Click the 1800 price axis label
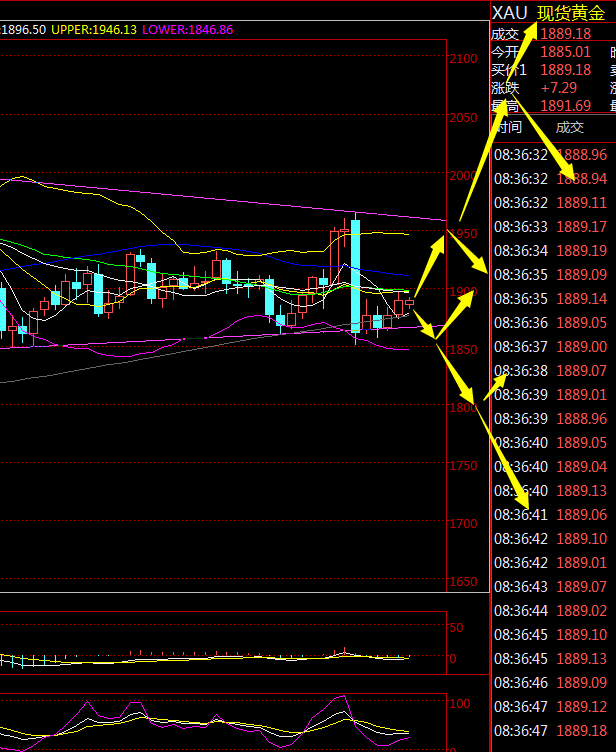 point(463,408)
